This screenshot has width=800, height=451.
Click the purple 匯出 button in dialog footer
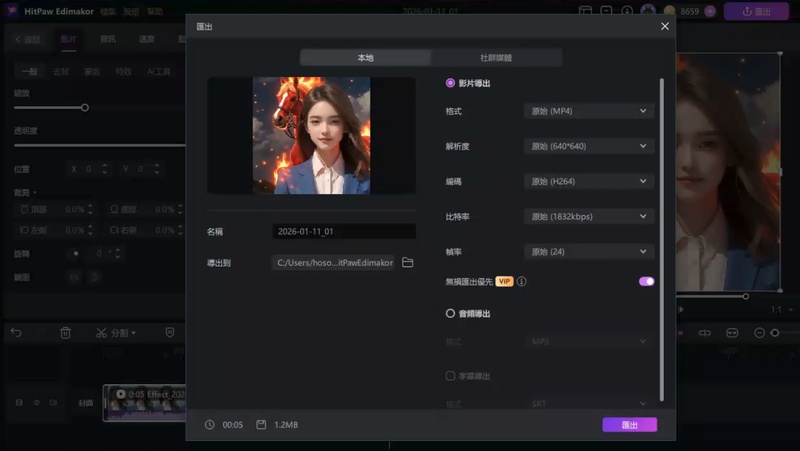pos(630,425)
